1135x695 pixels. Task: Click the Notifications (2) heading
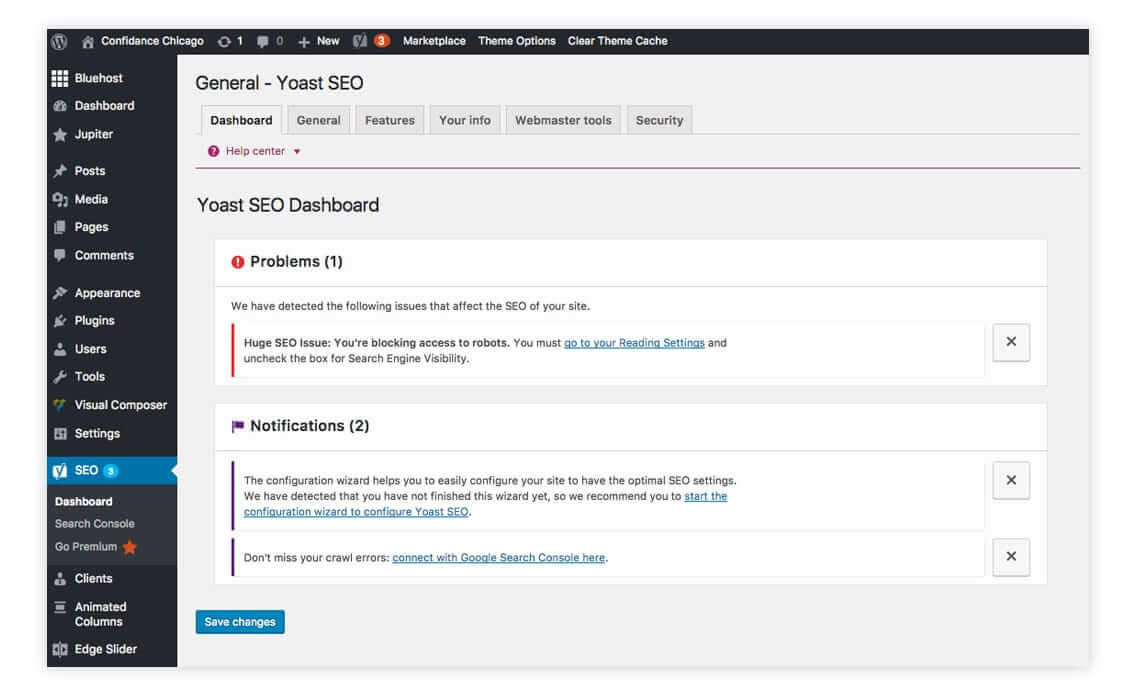click(310, 426)
